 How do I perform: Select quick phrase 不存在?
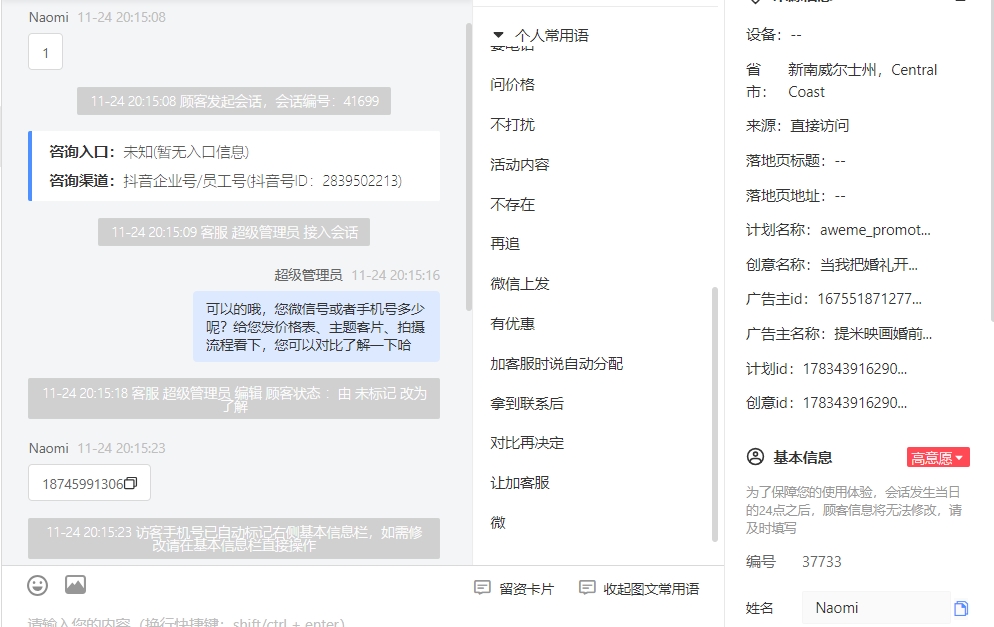click(512, 204)
